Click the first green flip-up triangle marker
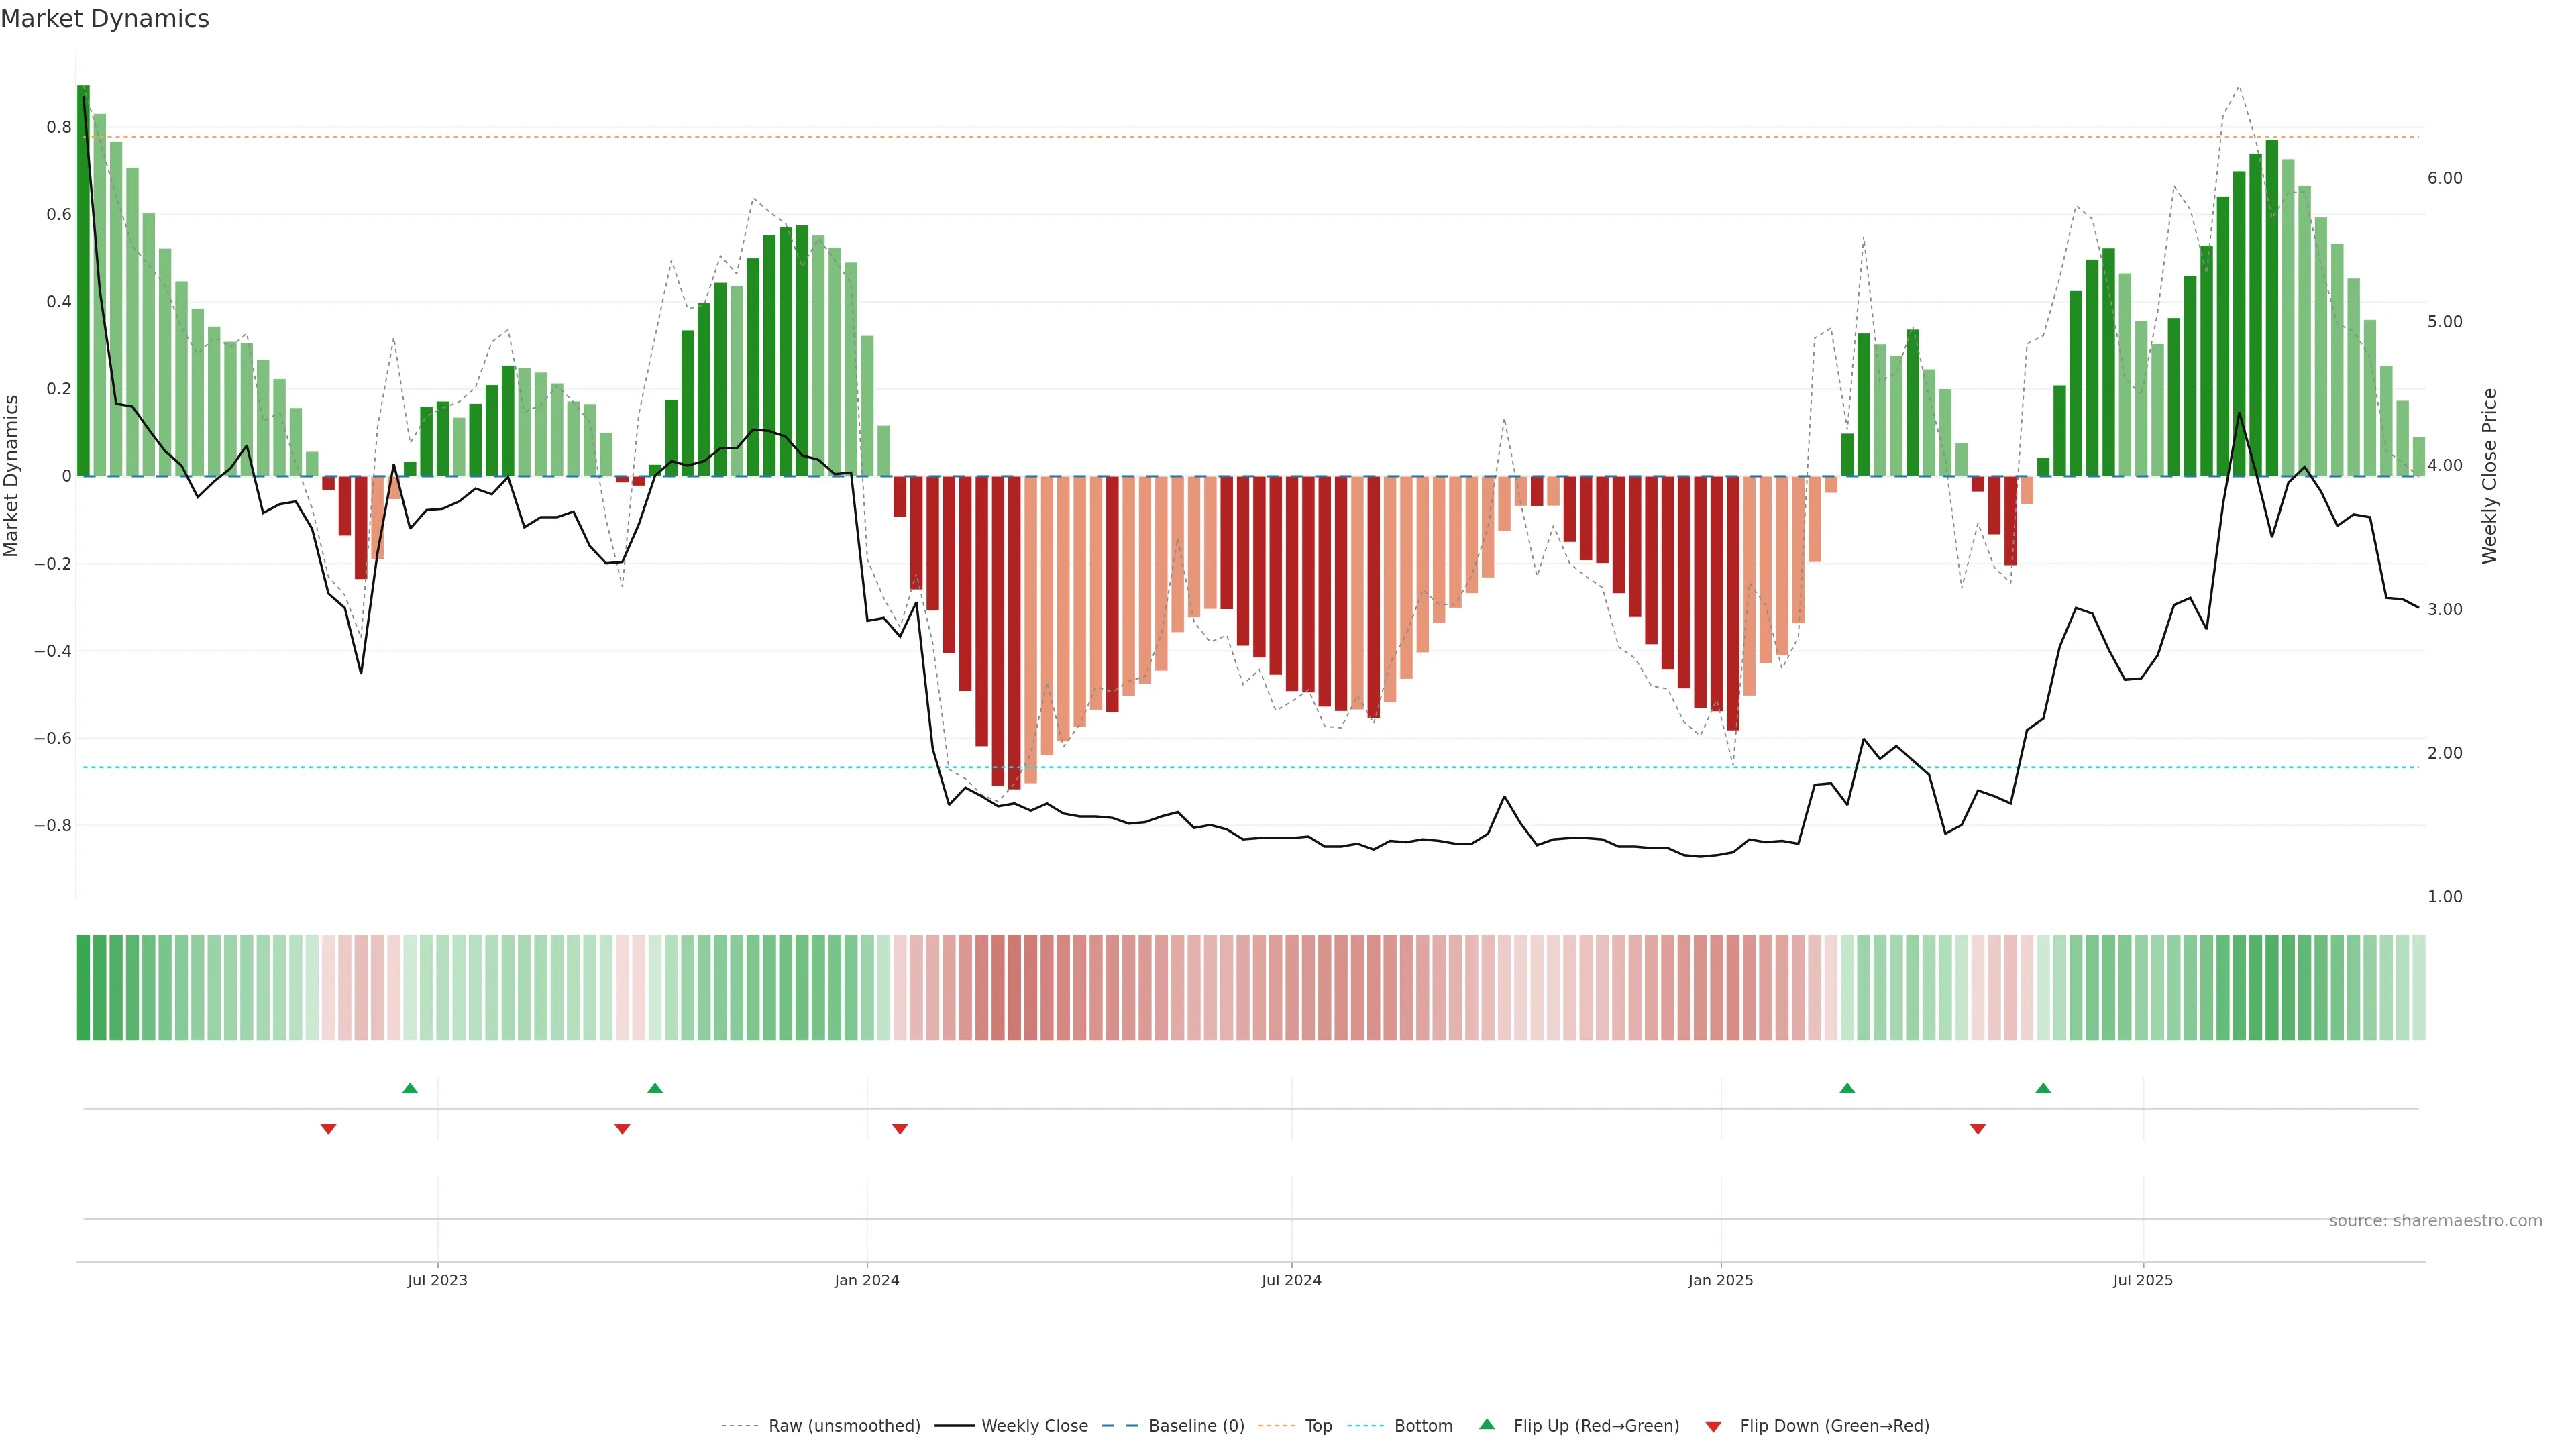This screenshot has height=1449, width=2576. click(410, 1088)
